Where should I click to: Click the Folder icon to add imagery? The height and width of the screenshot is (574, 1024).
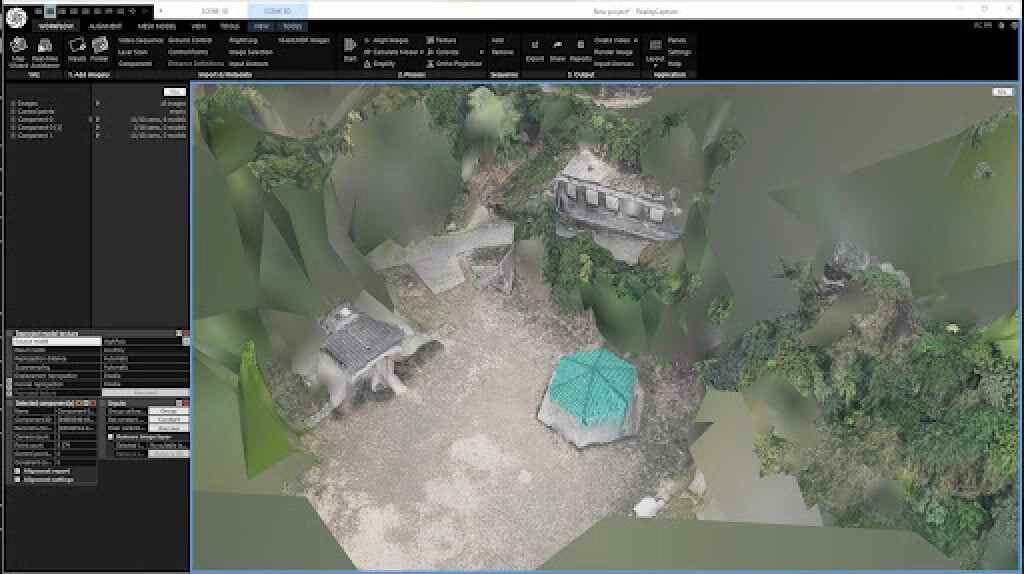click(x=99, y=51)
